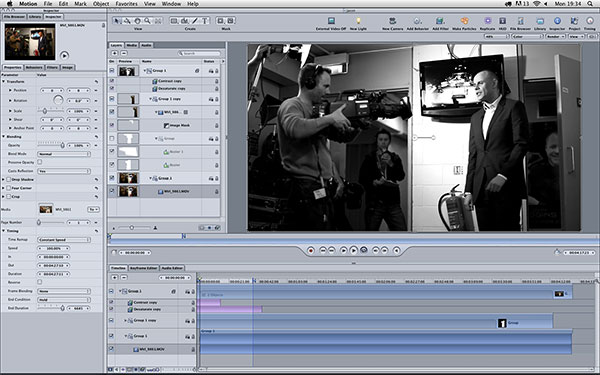Click the Make Particles icon

click(x=464, y=21)
